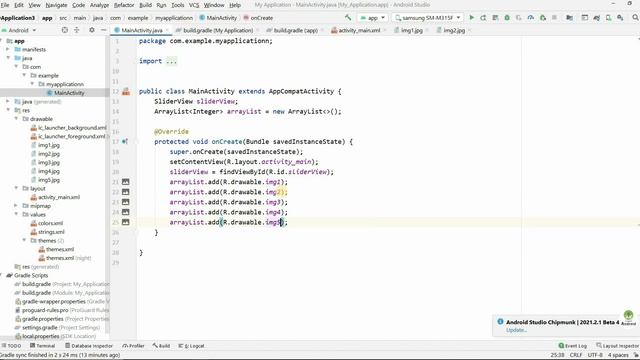The height and width of the screenshot is (360, 640).
Task: Click Update link in Chipmunk notification
Action: [516, 330]
